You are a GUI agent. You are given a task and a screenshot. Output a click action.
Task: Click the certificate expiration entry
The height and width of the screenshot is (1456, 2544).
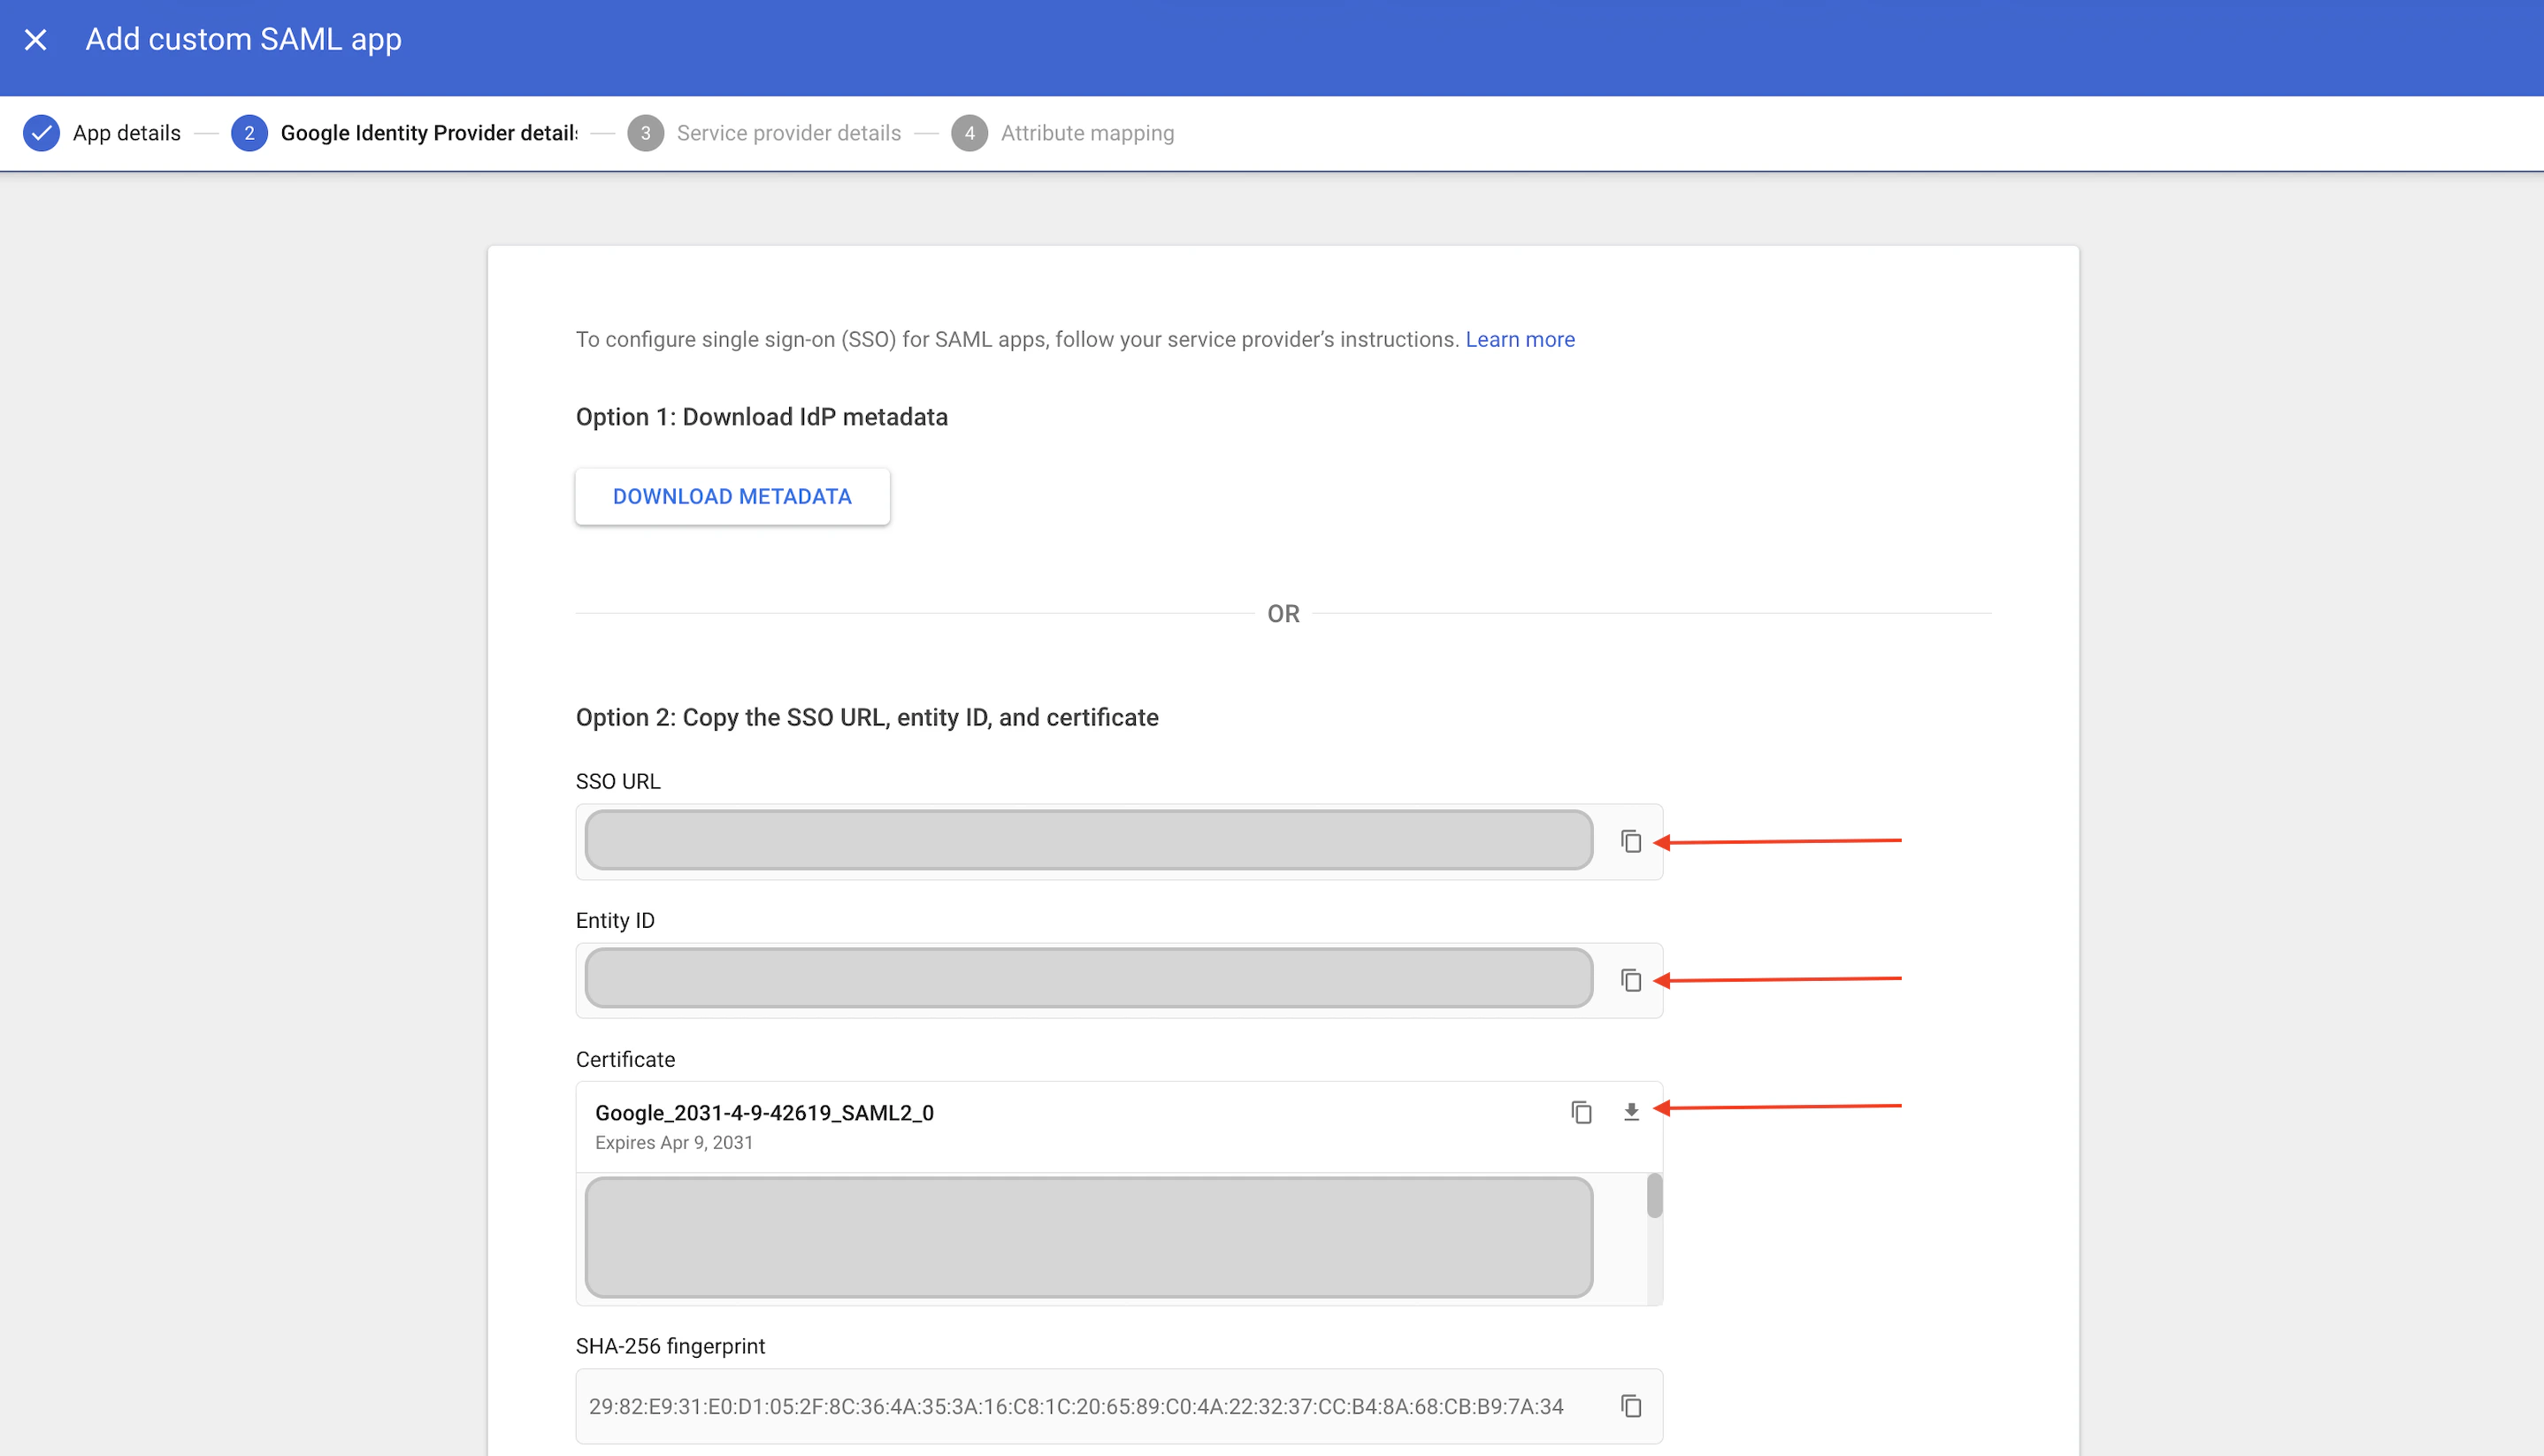(675, 1142)
